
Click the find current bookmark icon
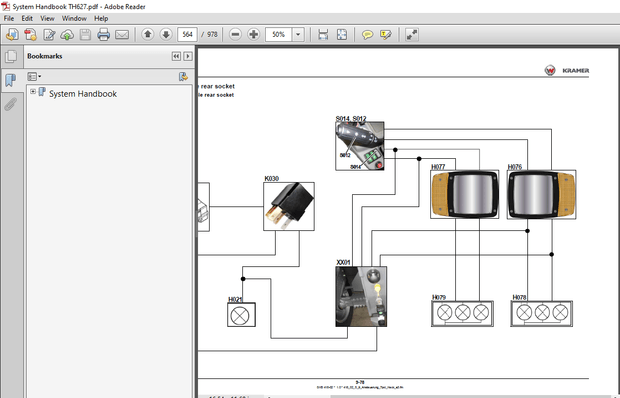pos(183,76)
